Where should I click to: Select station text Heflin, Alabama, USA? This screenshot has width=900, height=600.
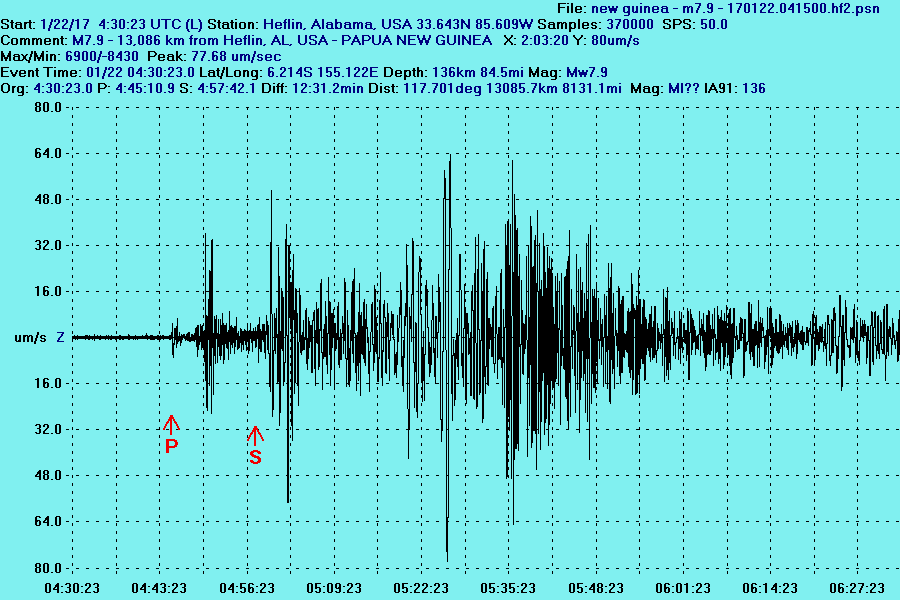[338, 25]
